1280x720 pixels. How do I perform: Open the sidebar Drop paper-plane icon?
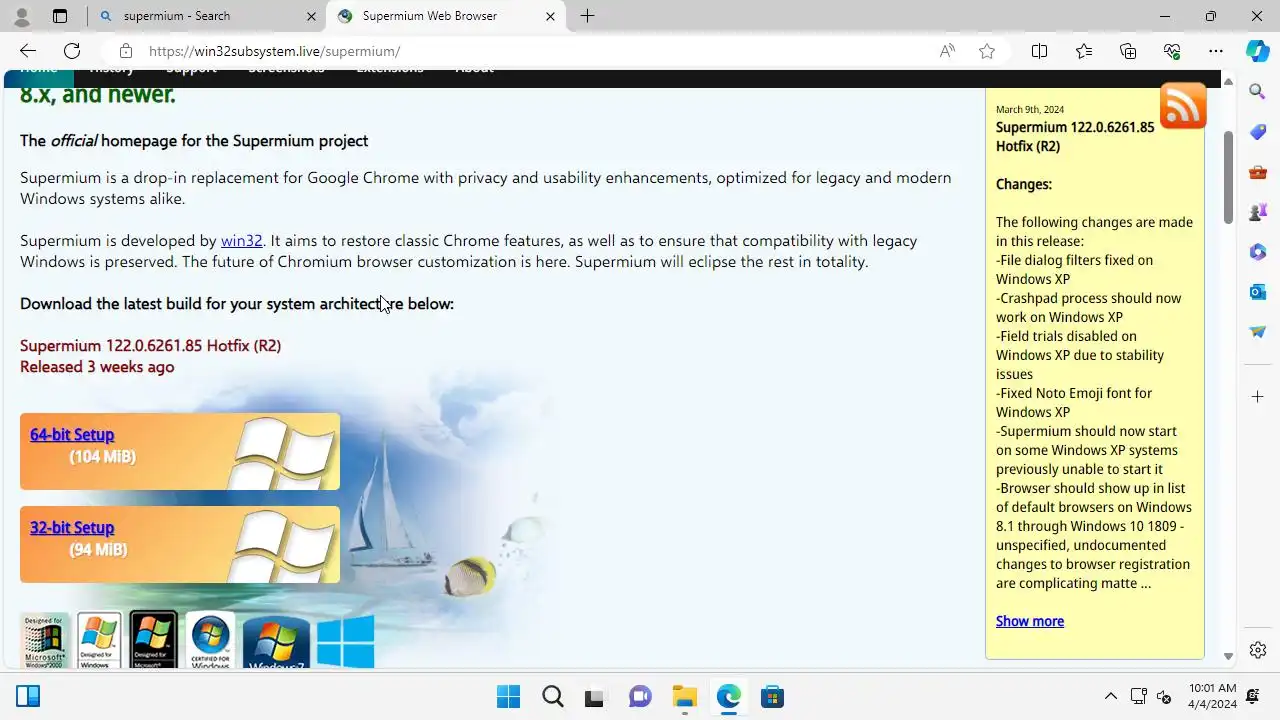(1257, 332)
